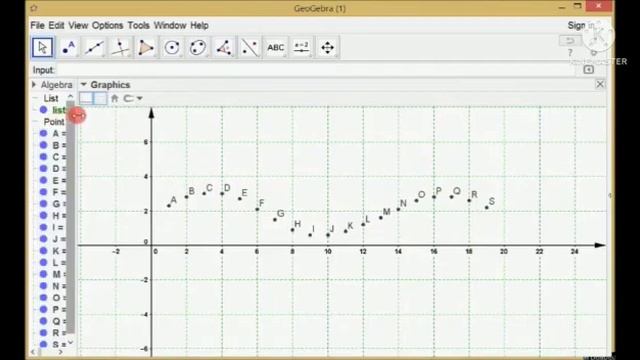Click the Algebra list scroll down arrow
Viewport: 640px width, 360px height.
pyautogui.click(x=70, y=342)
